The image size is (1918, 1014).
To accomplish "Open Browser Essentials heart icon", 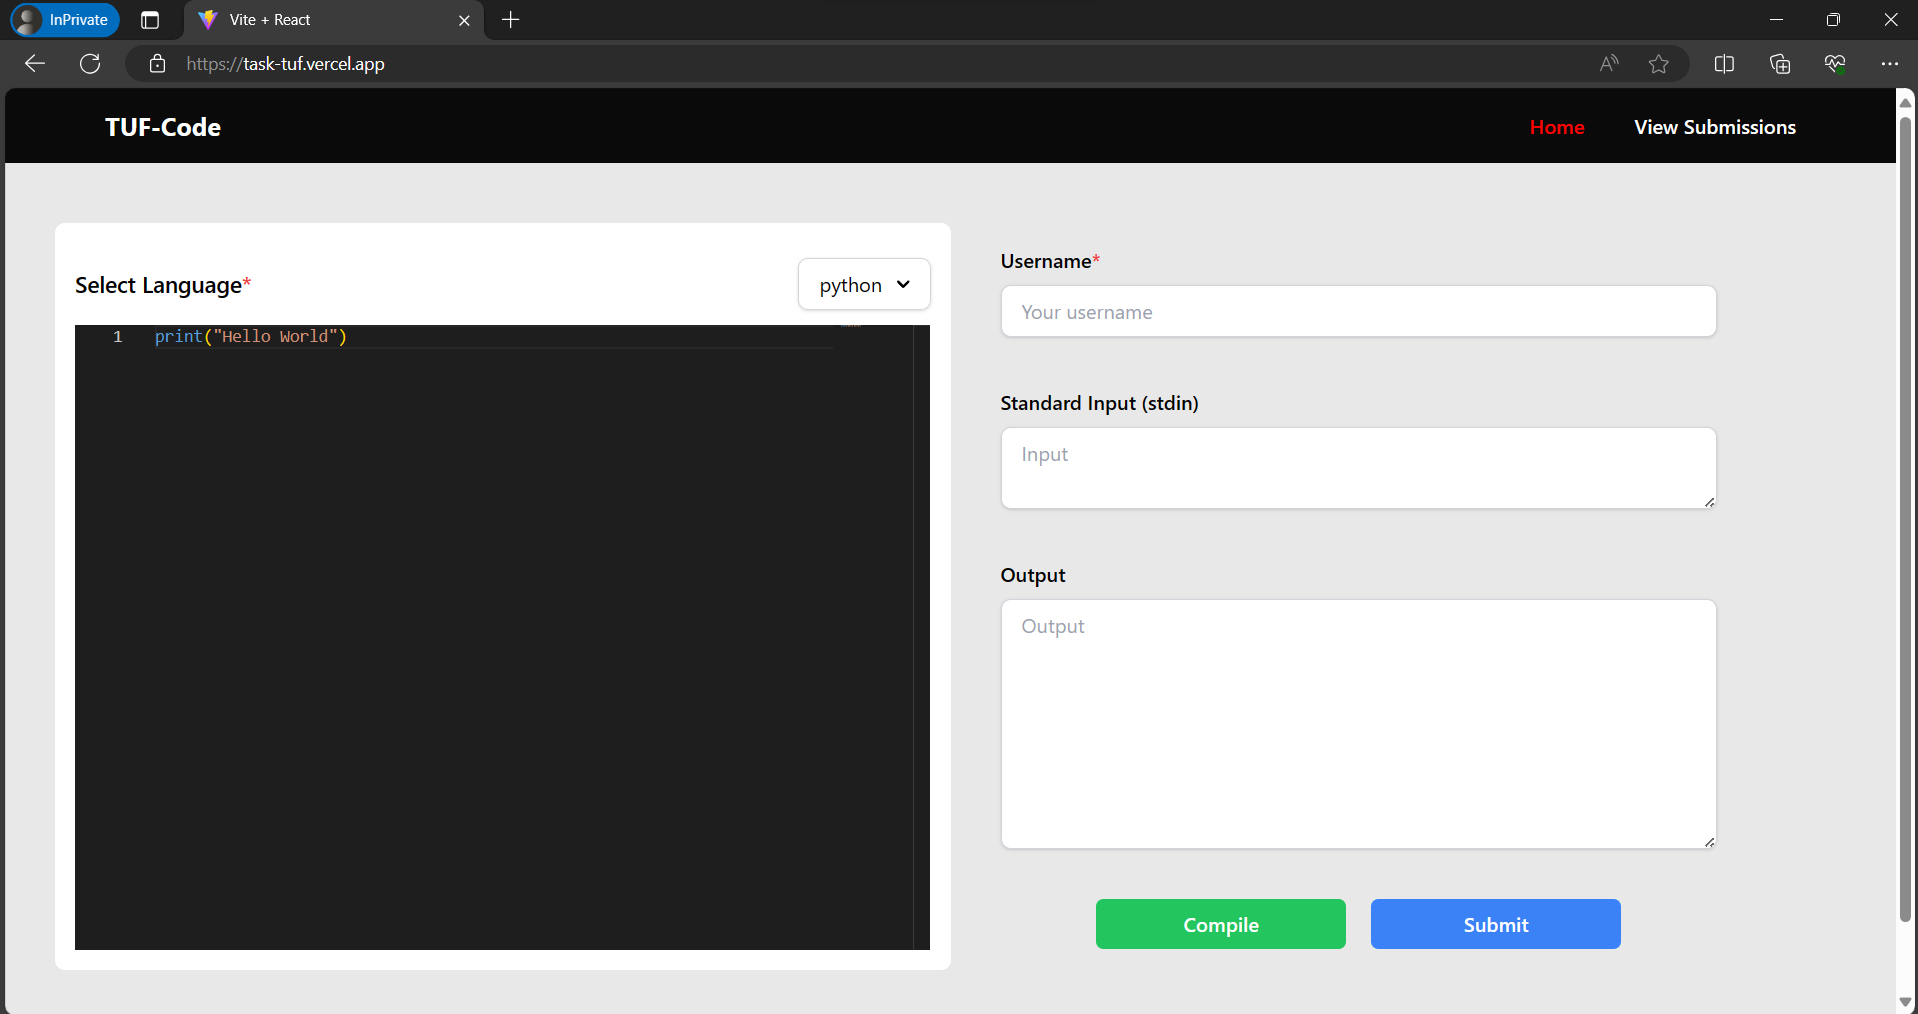I will click(1834, 64).
